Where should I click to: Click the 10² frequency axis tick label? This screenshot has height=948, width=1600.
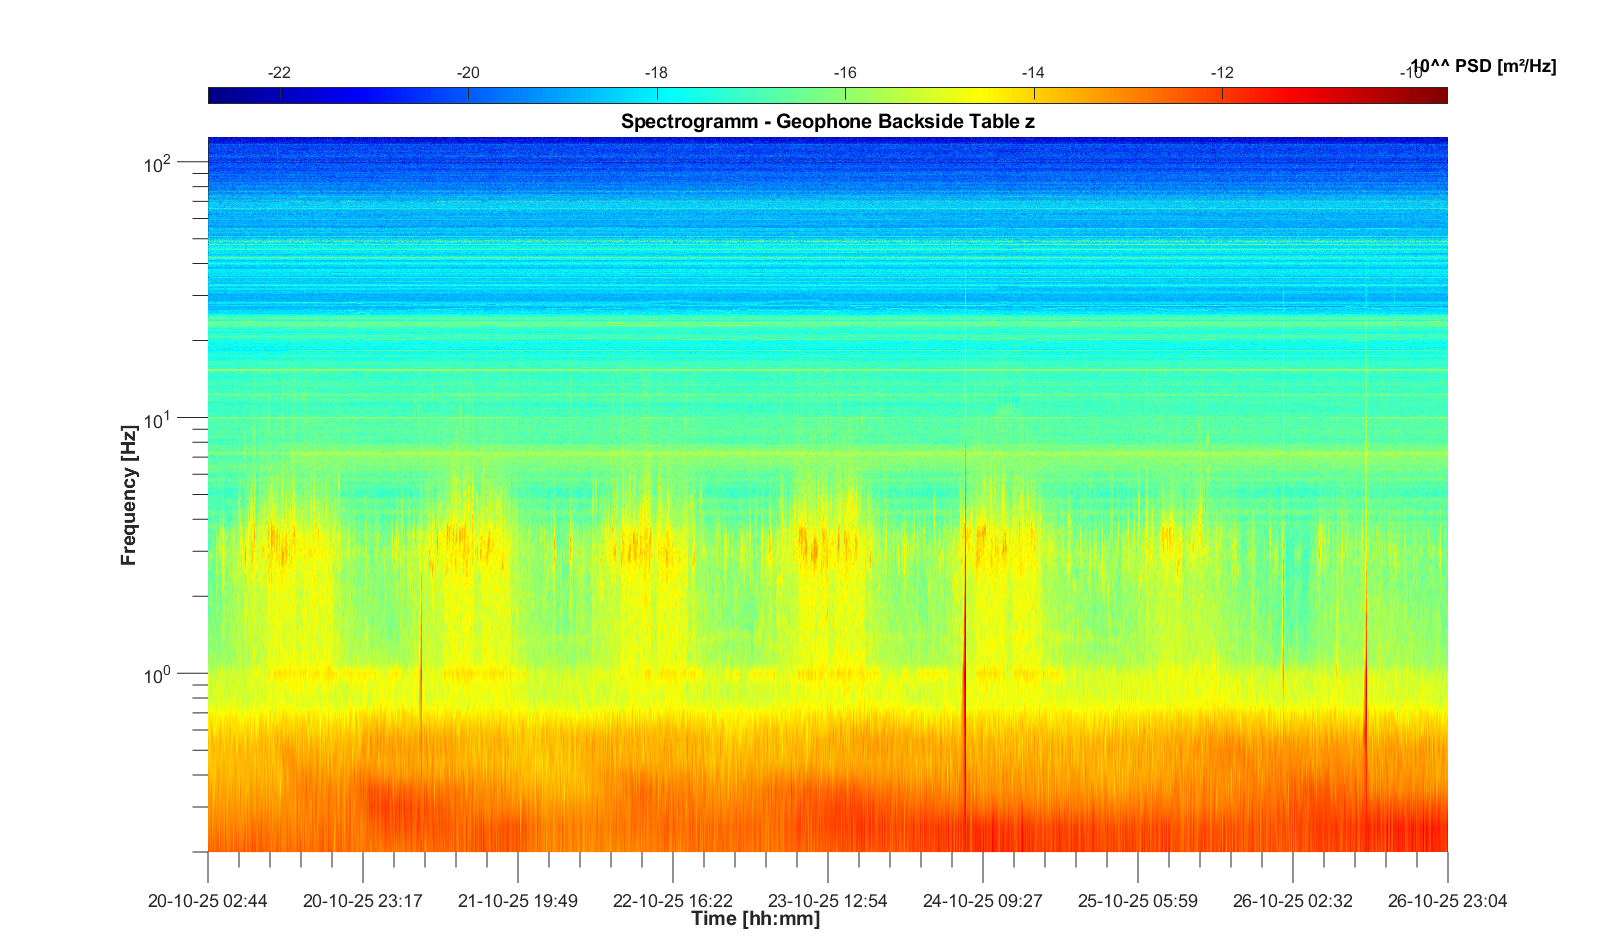pos(158,163)
